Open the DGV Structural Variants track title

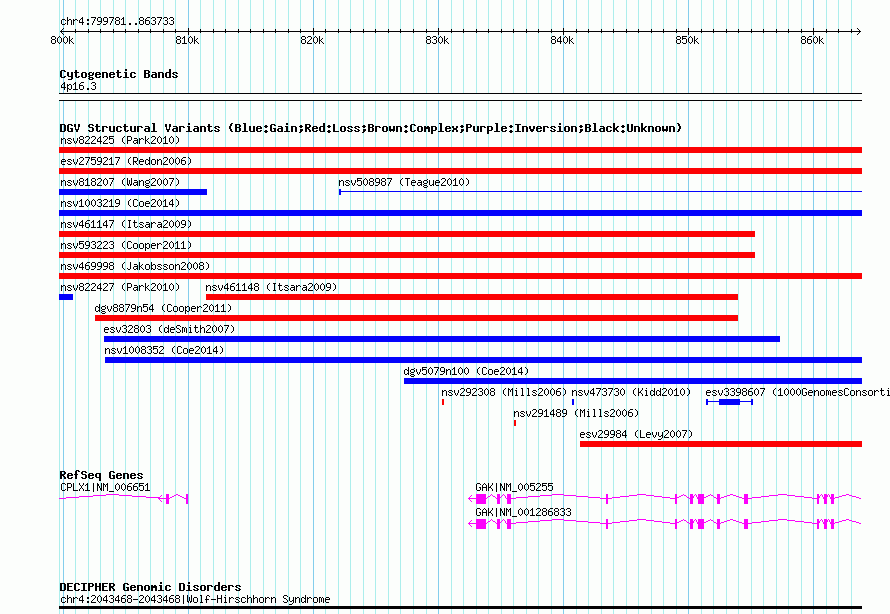[370, 128]
